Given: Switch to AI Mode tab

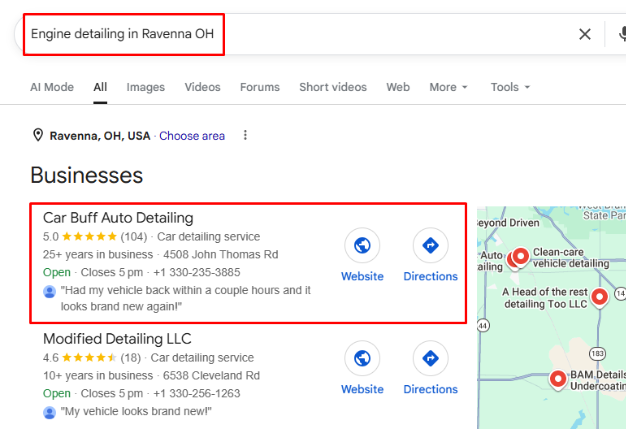Looking at the screenshot, I should tap(52, 87).
